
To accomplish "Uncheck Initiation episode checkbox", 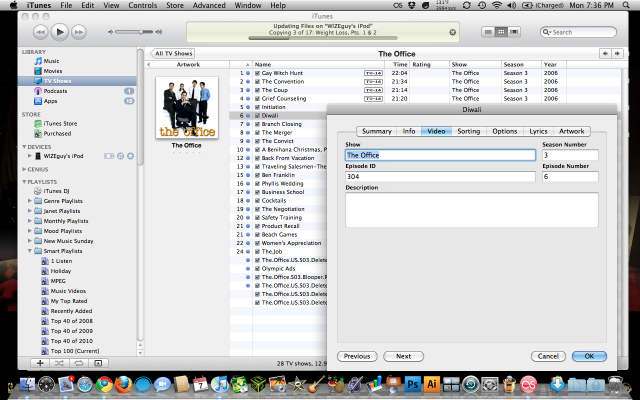I will [258, 107].
